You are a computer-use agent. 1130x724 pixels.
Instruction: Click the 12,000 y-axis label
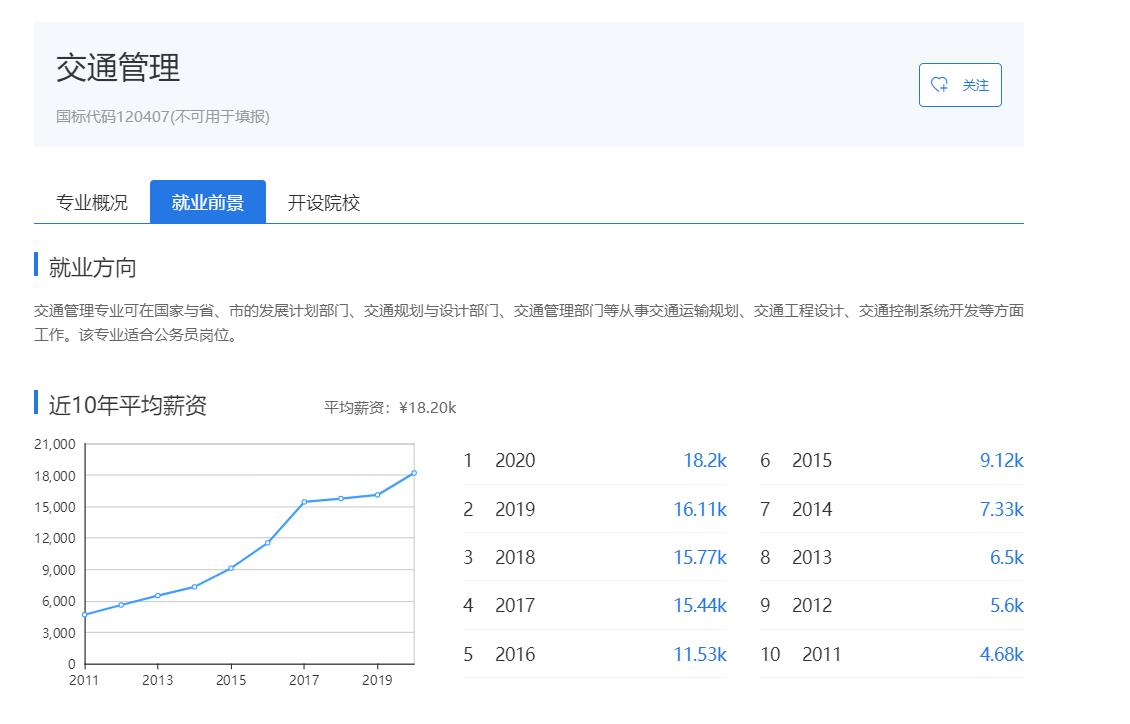click(55, 538)
